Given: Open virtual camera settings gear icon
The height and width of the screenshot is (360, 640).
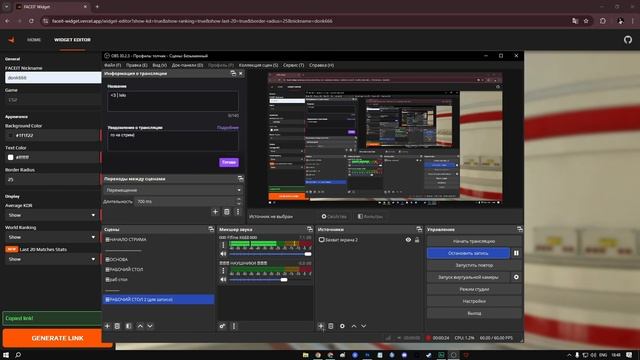Looking at the screenshot, I should pyautogui.click(x=516, y=277).
